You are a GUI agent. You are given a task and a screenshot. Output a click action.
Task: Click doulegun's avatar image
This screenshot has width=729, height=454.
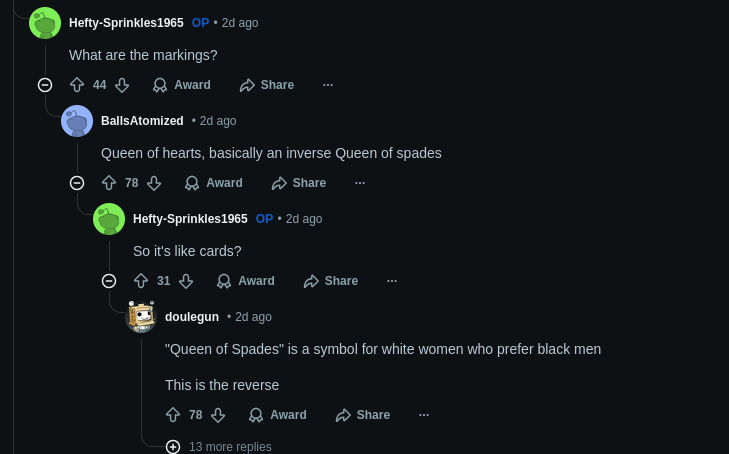141,317
